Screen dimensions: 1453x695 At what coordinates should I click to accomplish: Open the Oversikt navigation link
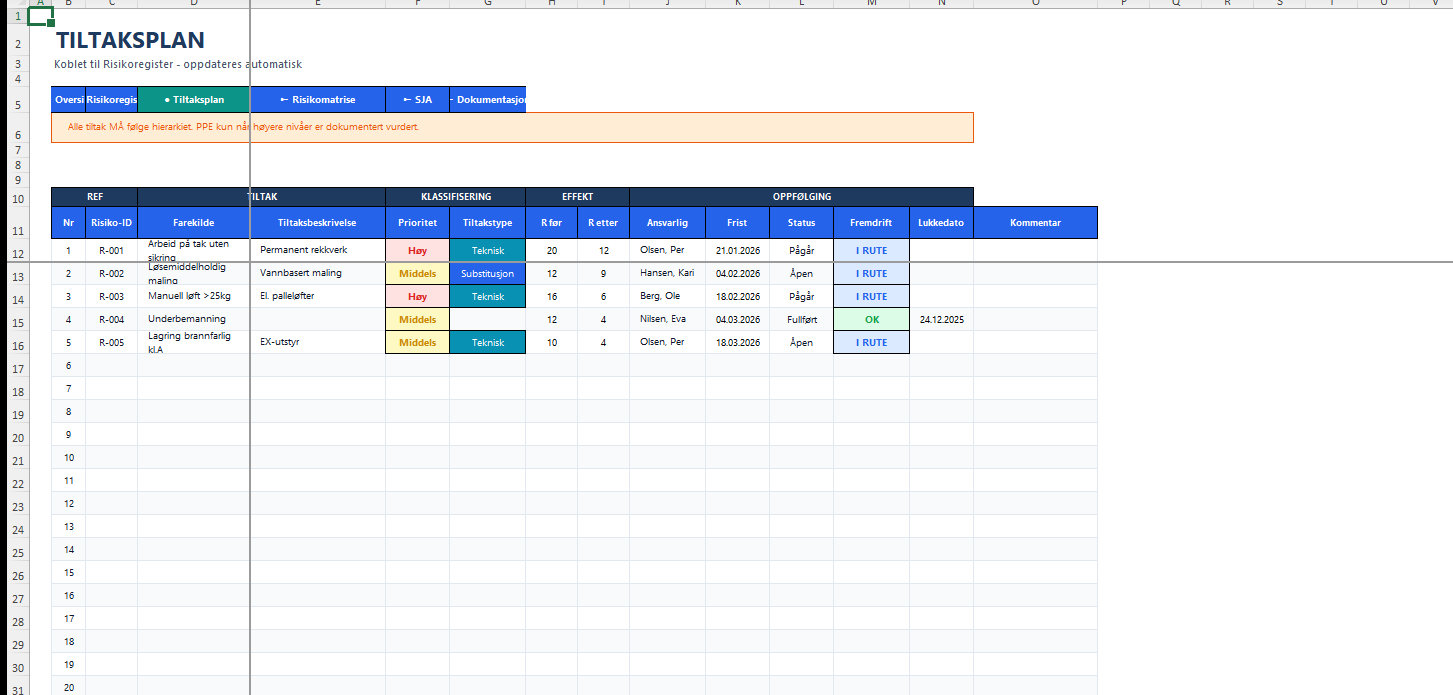tap(68, 100)
